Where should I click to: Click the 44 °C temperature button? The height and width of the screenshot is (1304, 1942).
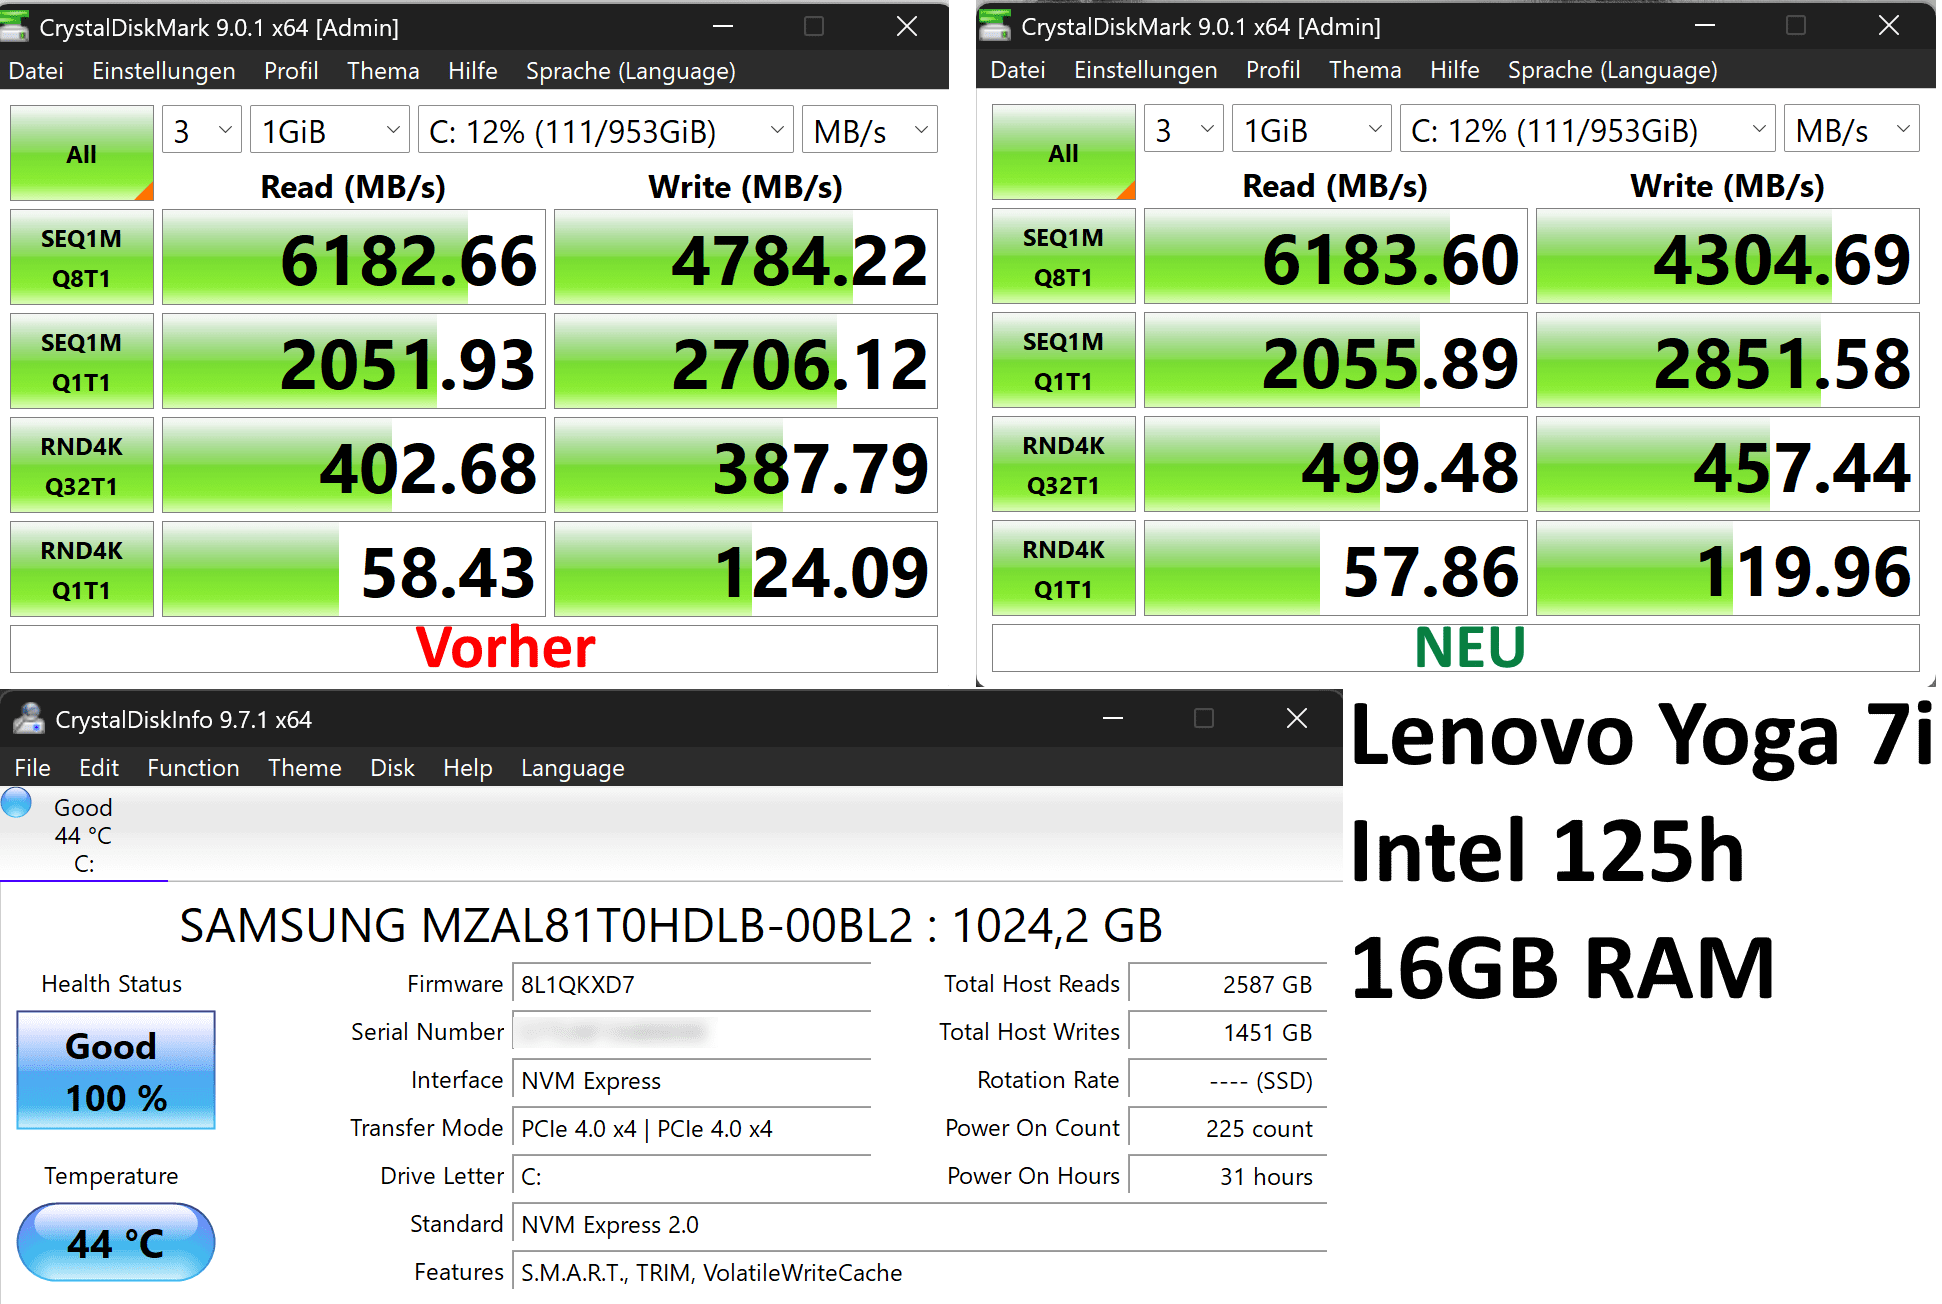(116, 1243)
